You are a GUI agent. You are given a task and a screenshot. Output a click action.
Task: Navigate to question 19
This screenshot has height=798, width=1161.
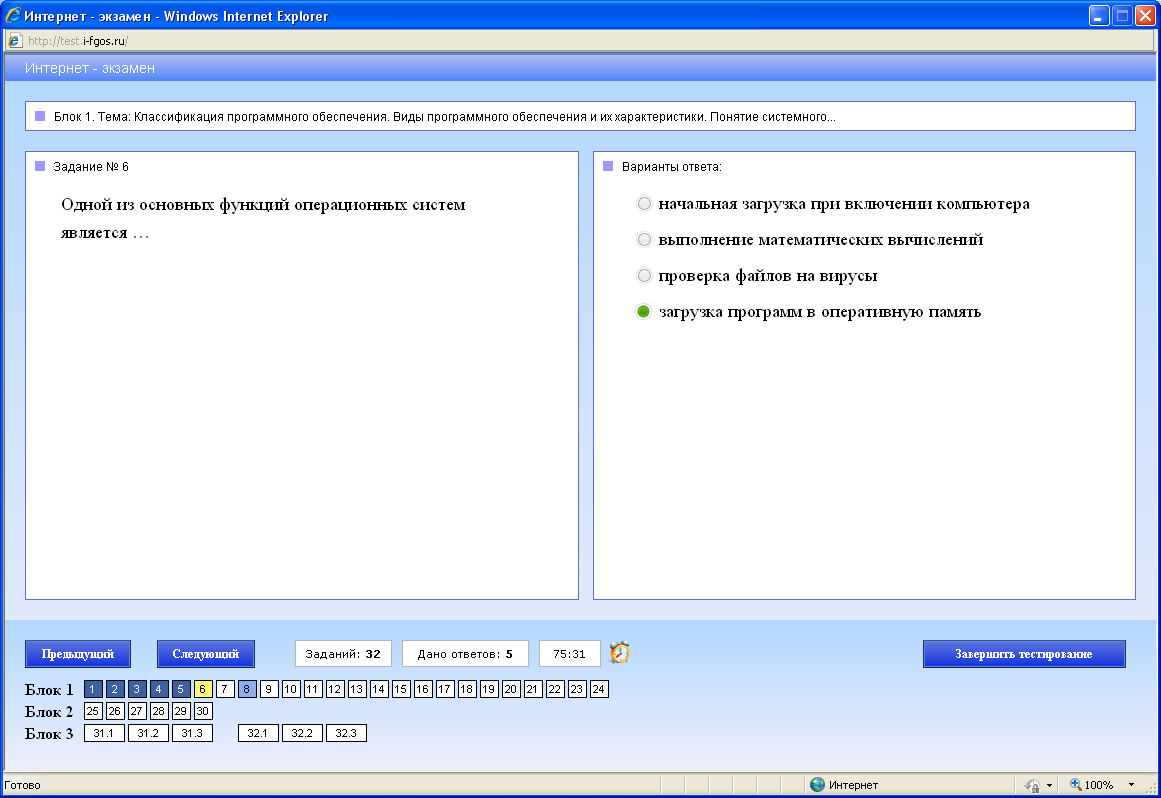click(x=489, y=689)
